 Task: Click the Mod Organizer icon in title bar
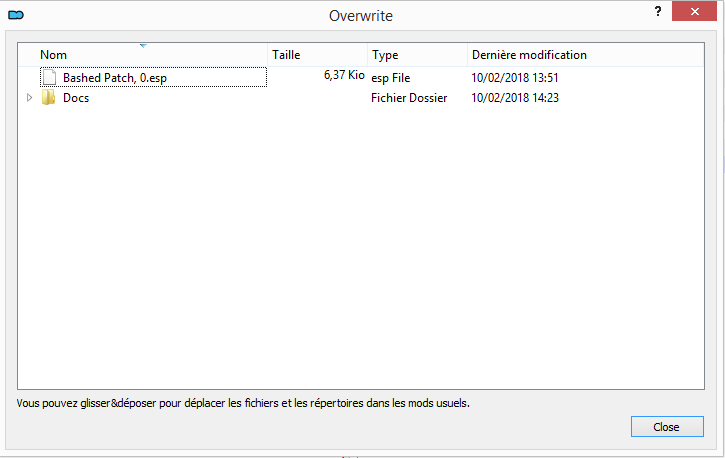pyautogui.click(x=15, y=15)
